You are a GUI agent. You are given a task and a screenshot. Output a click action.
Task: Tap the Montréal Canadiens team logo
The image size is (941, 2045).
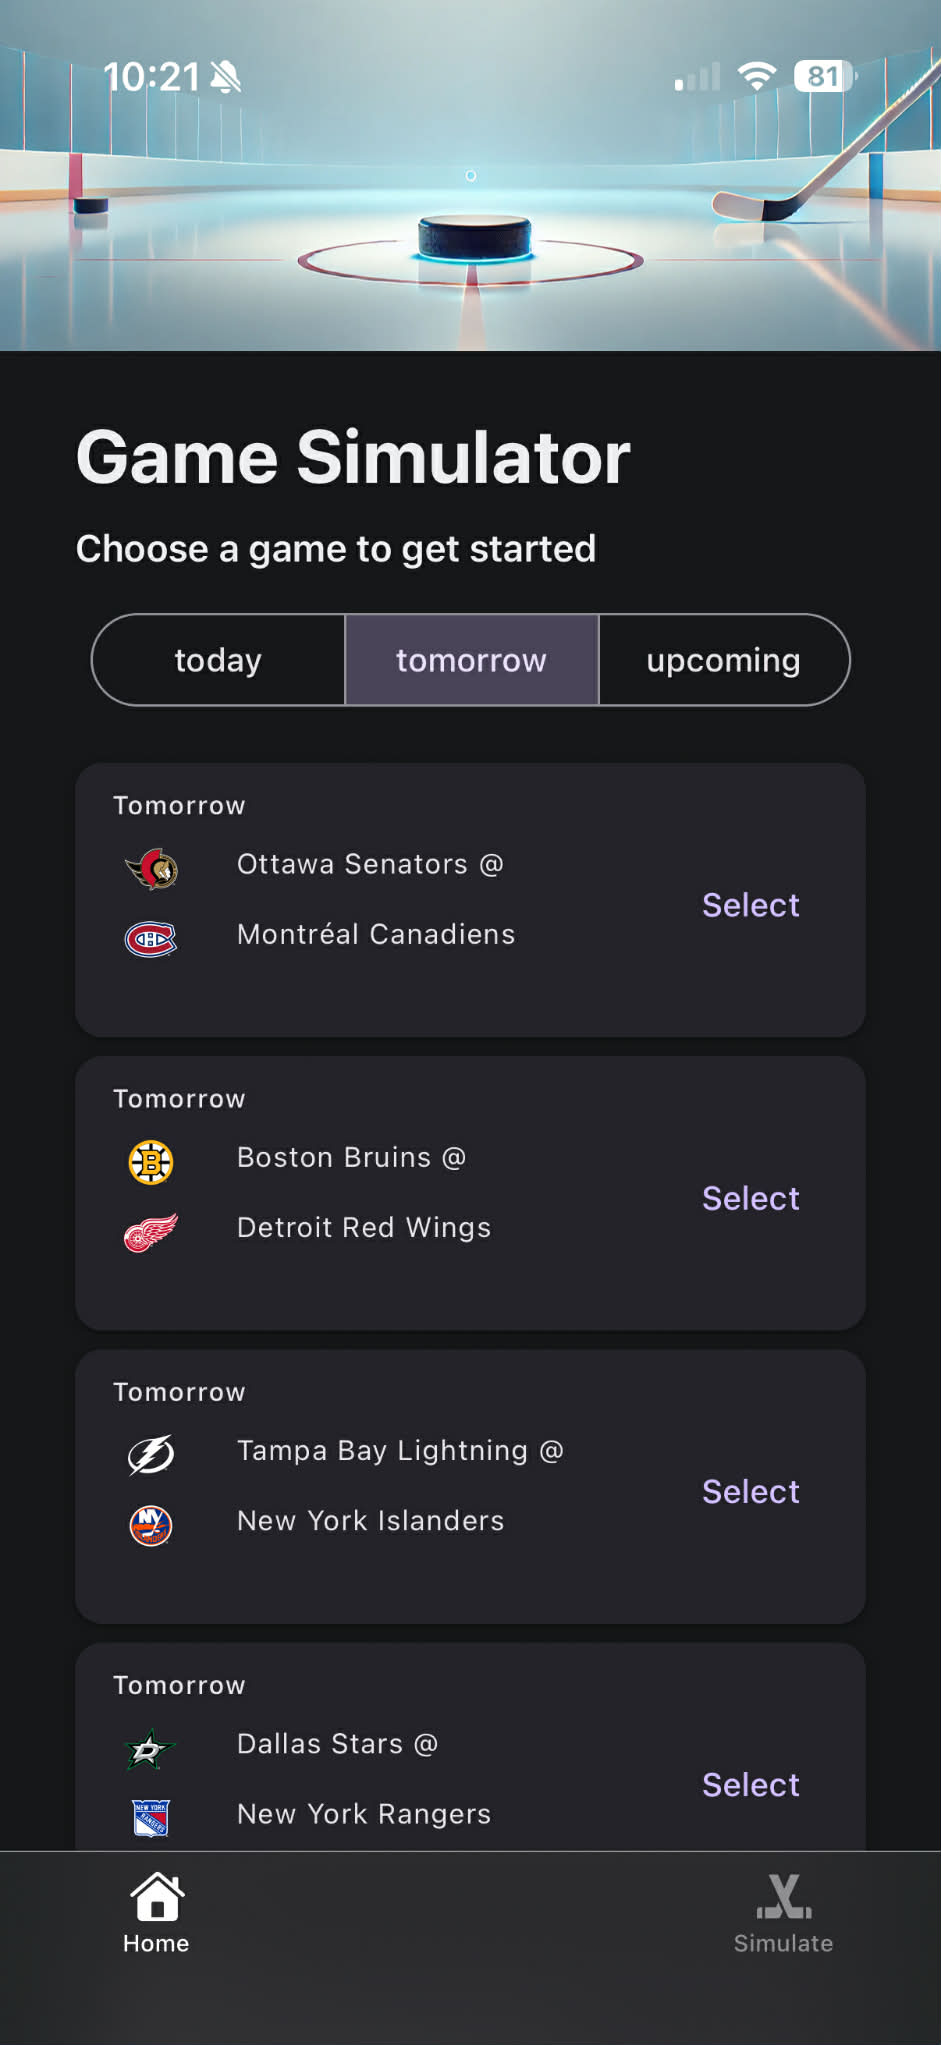point(151,938)
